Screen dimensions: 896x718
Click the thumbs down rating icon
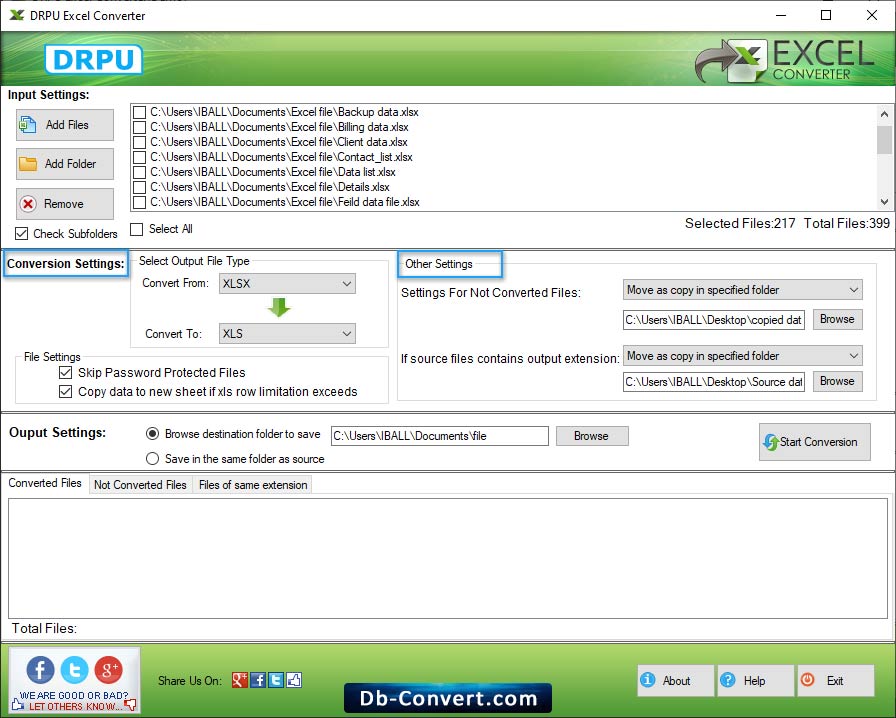click(x=130, y=705)
